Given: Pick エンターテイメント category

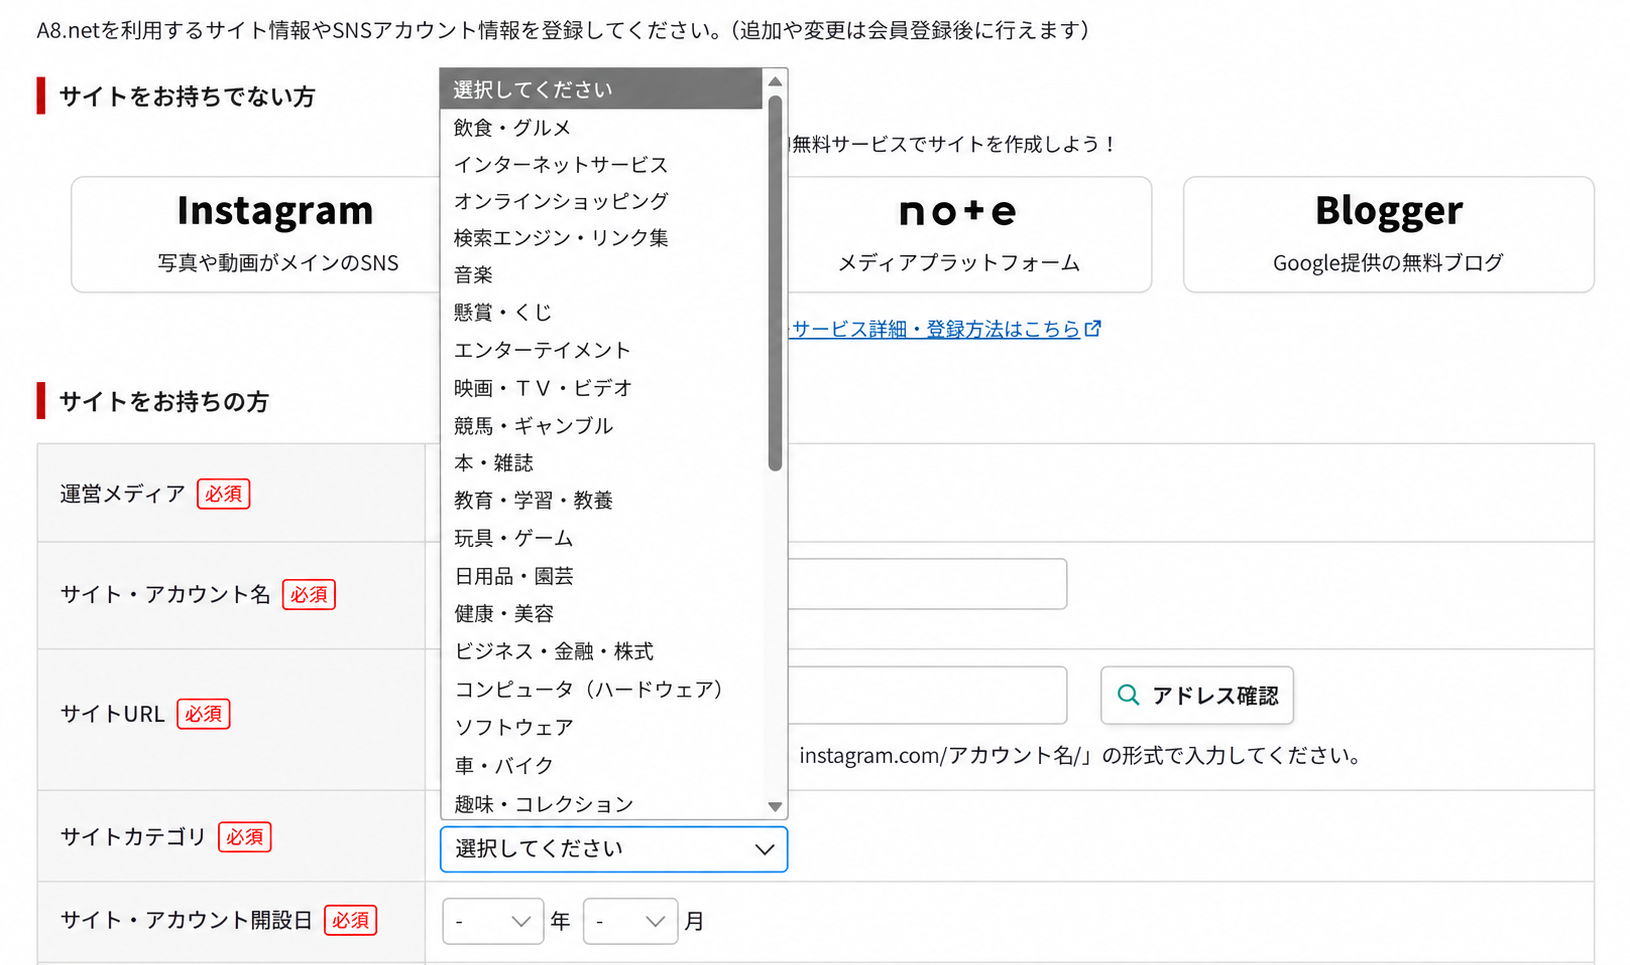Looking at the screenshot, I should pos(602,350).
